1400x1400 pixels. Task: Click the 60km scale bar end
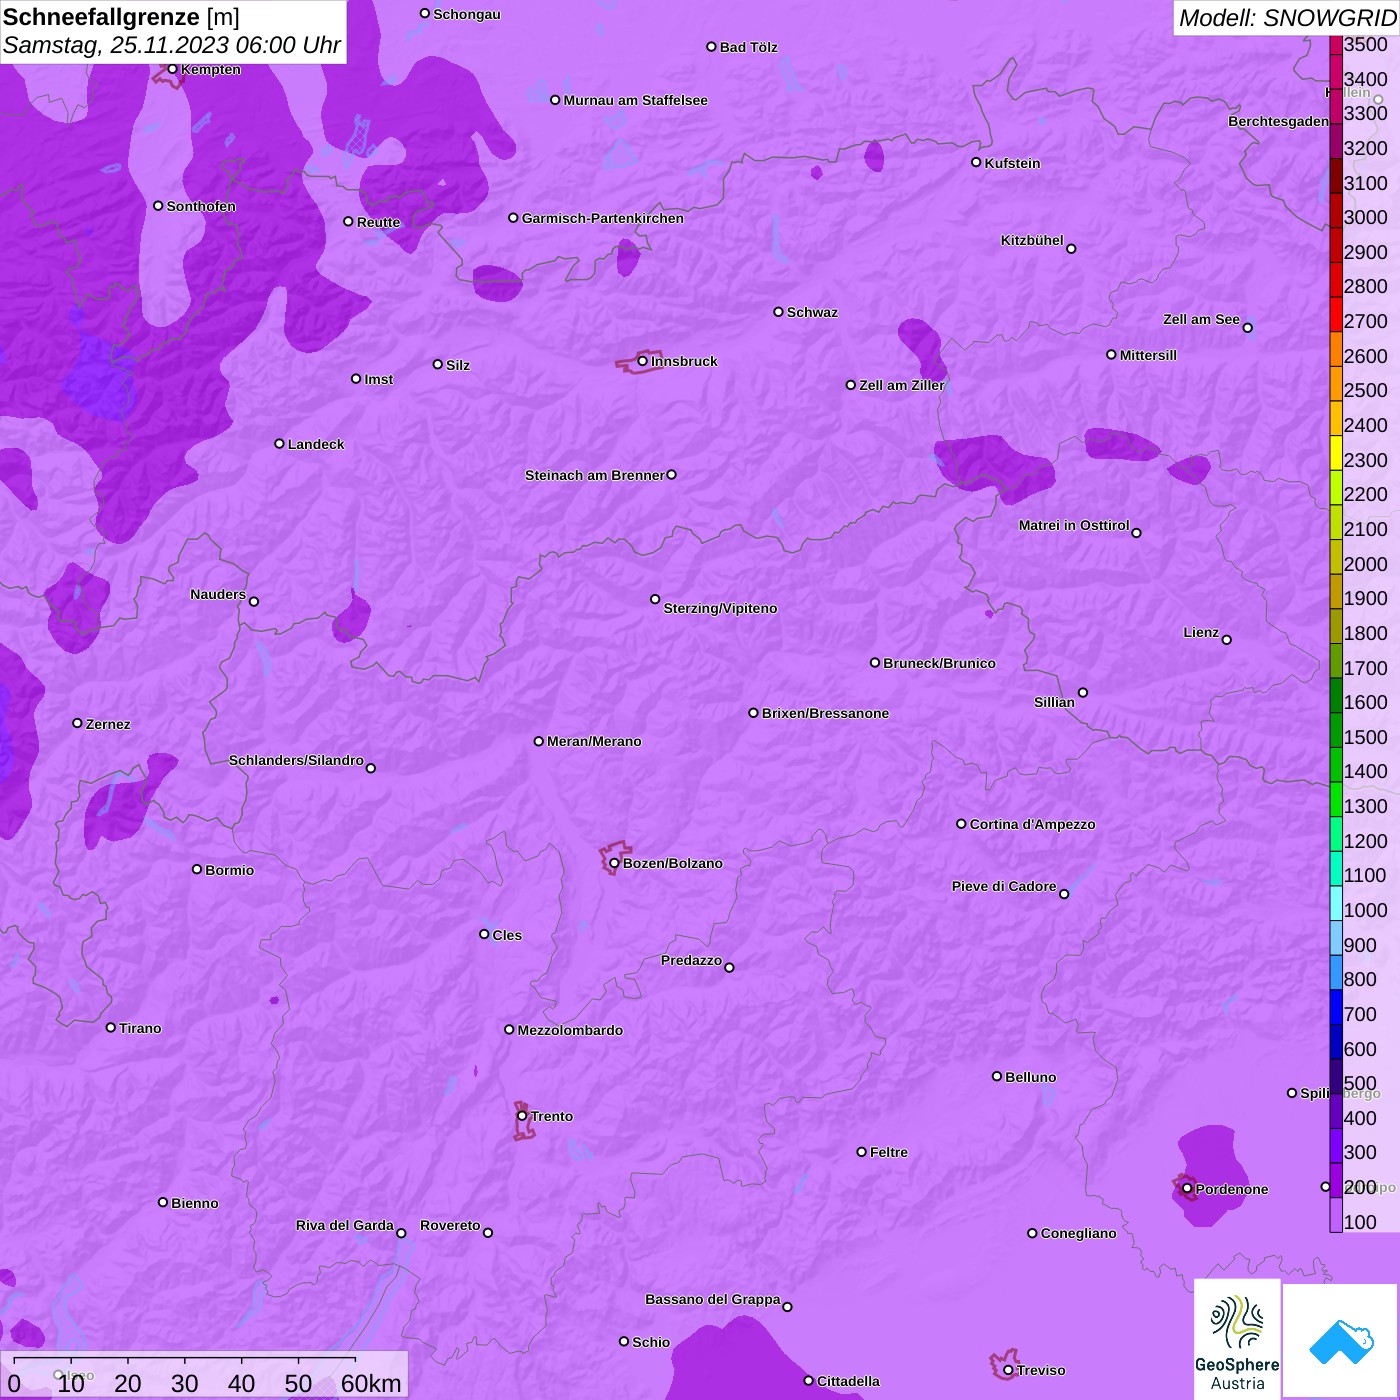(355, 1360)
